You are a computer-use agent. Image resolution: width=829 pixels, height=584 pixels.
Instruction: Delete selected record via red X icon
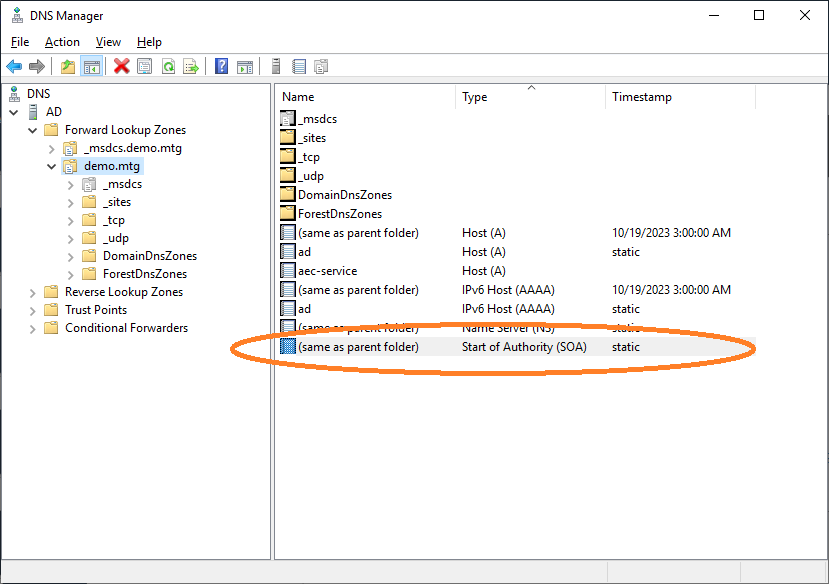point(120,67)
